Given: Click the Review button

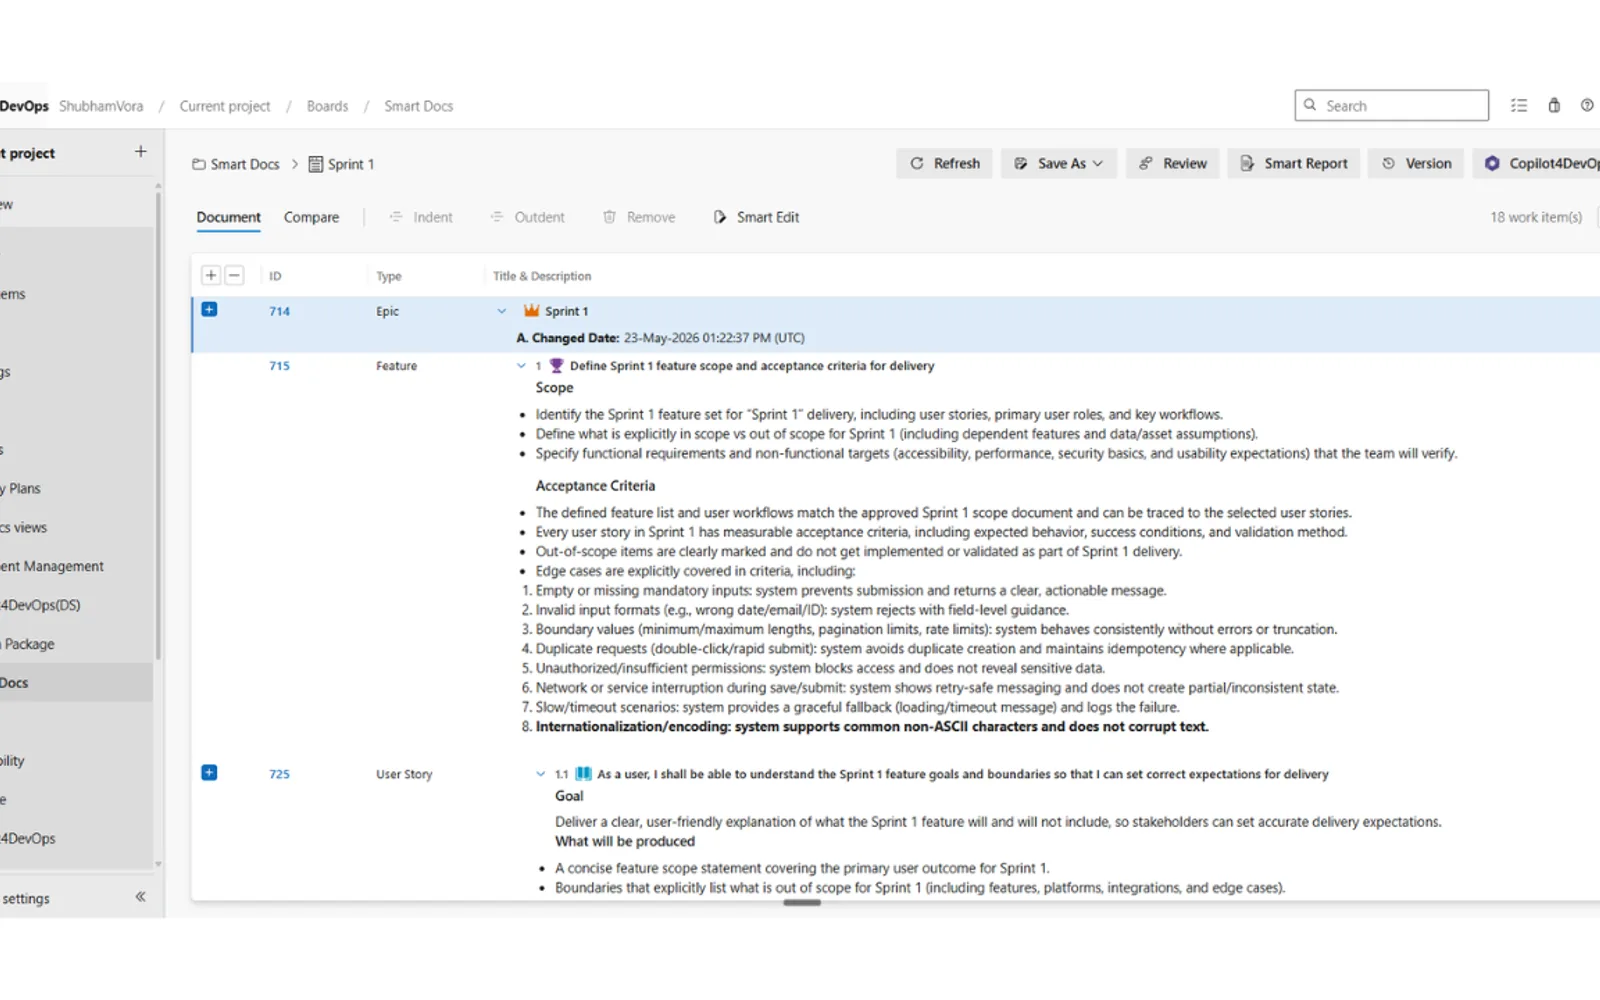Looking at the screenshot, I should pos(1173,163).
